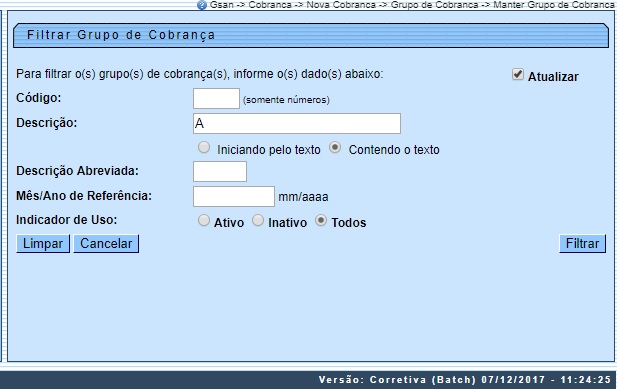Choose the Ativo usage indicator
The image size is (617, 390).
[x=204, y=220]
